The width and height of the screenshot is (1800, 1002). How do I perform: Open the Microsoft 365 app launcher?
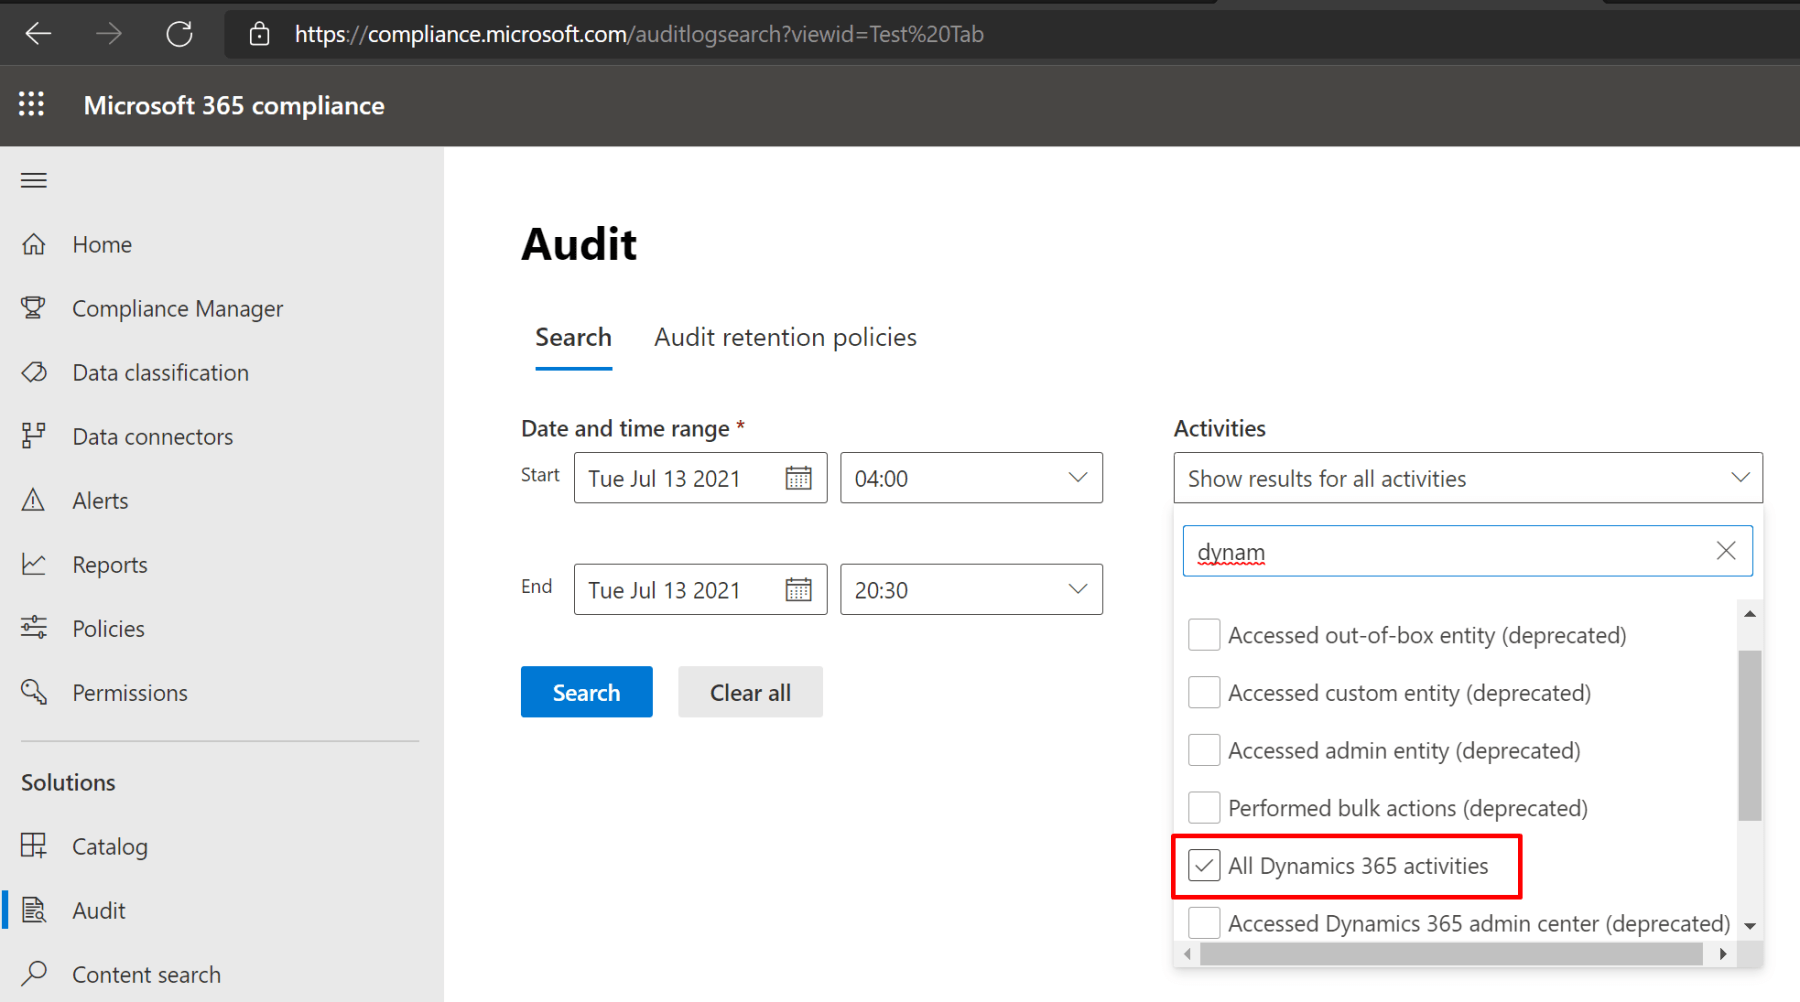point(31,104)
